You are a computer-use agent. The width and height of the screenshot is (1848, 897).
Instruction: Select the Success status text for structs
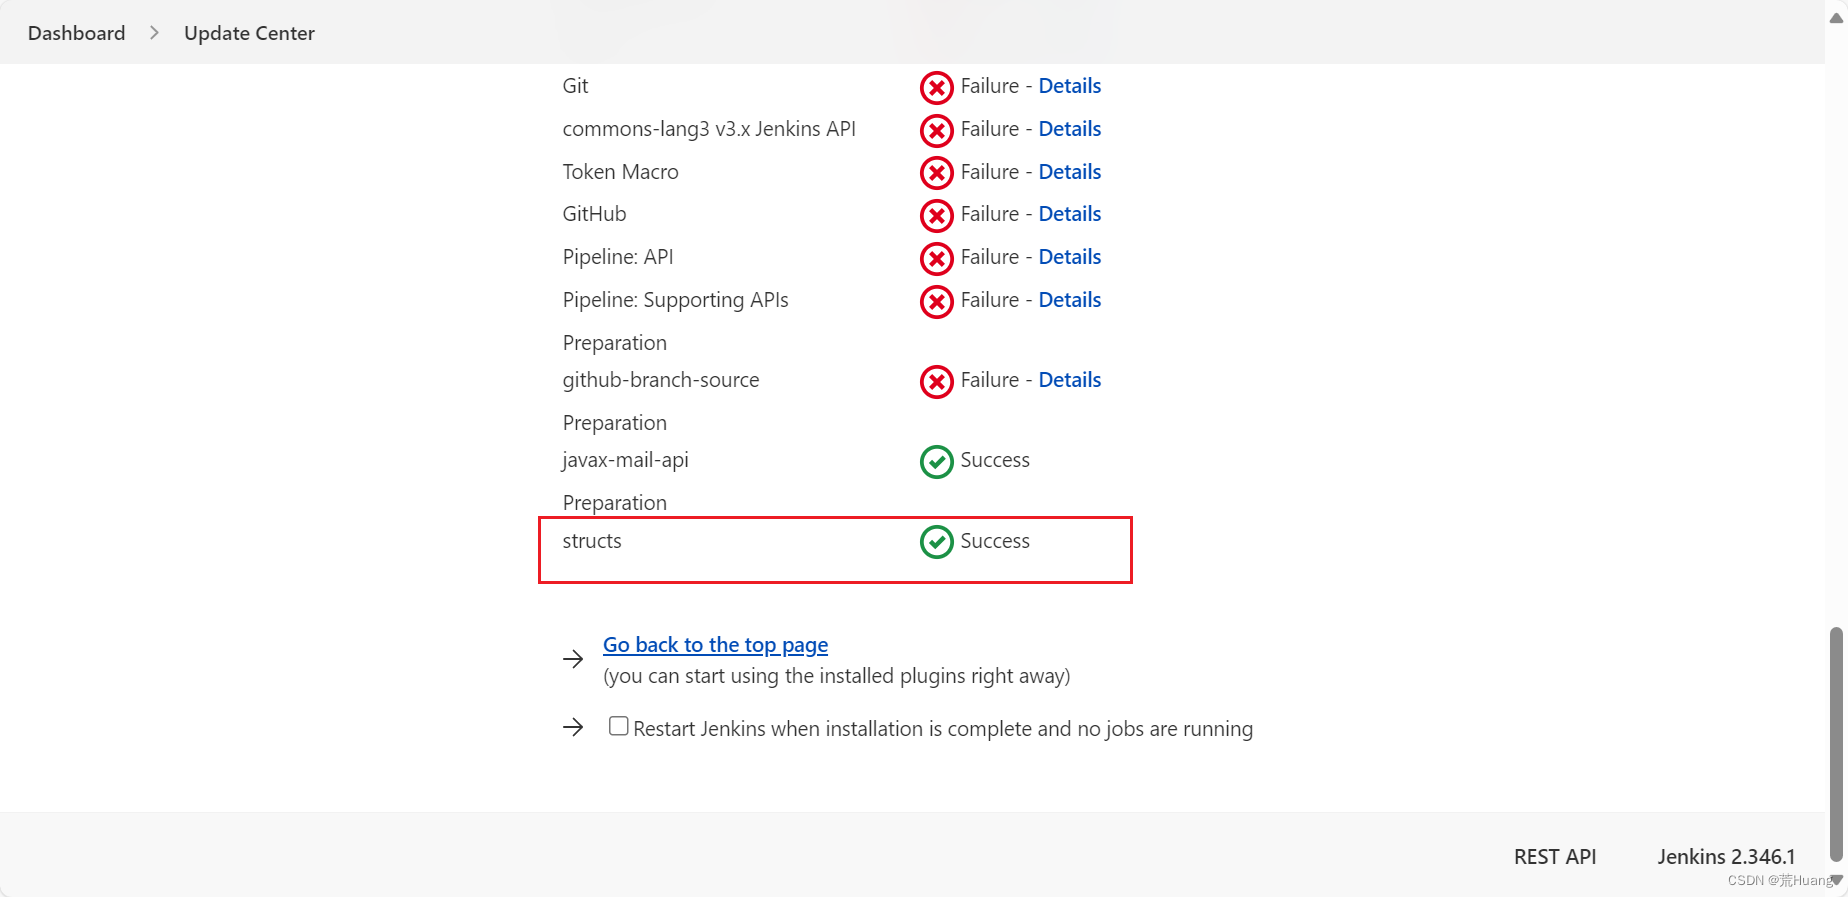pyautogui.click(x=995, y=541)
